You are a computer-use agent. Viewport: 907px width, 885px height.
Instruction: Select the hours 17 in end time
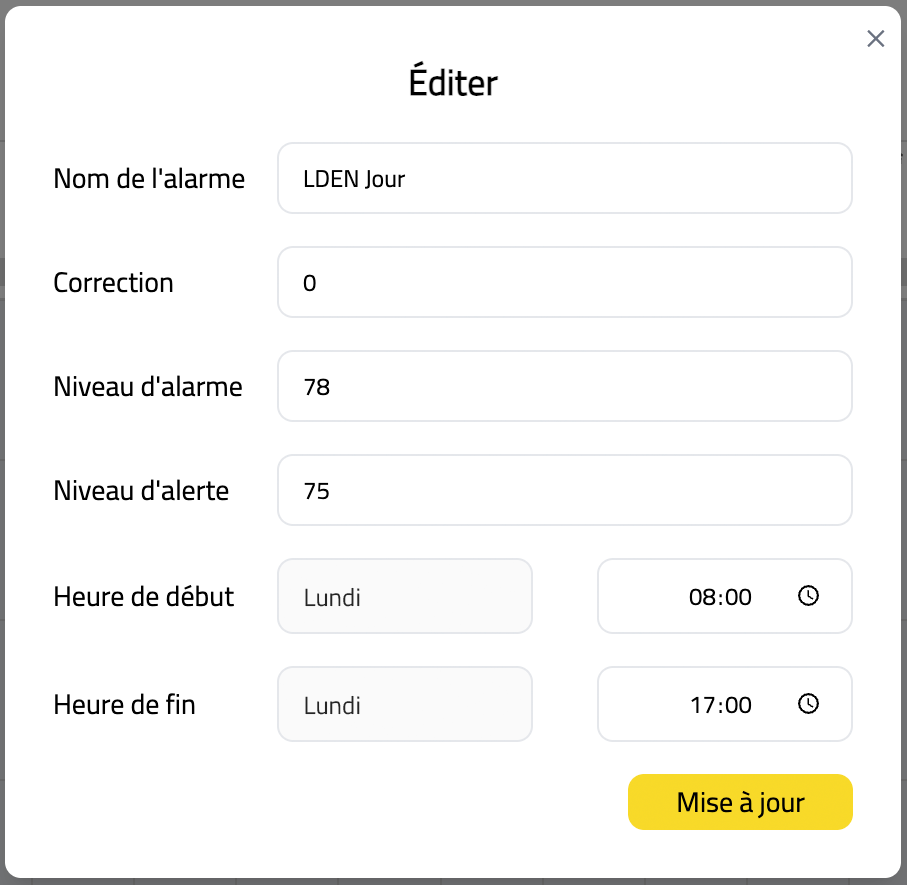click(x=701, y=705)
